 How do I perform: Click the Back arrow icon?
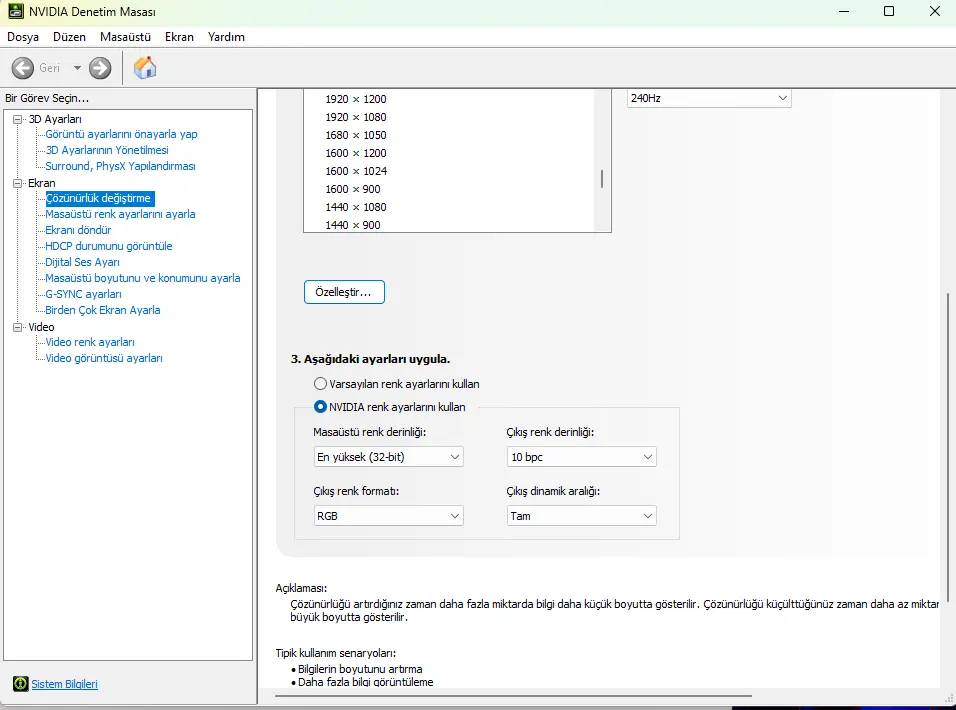(23, 68)
